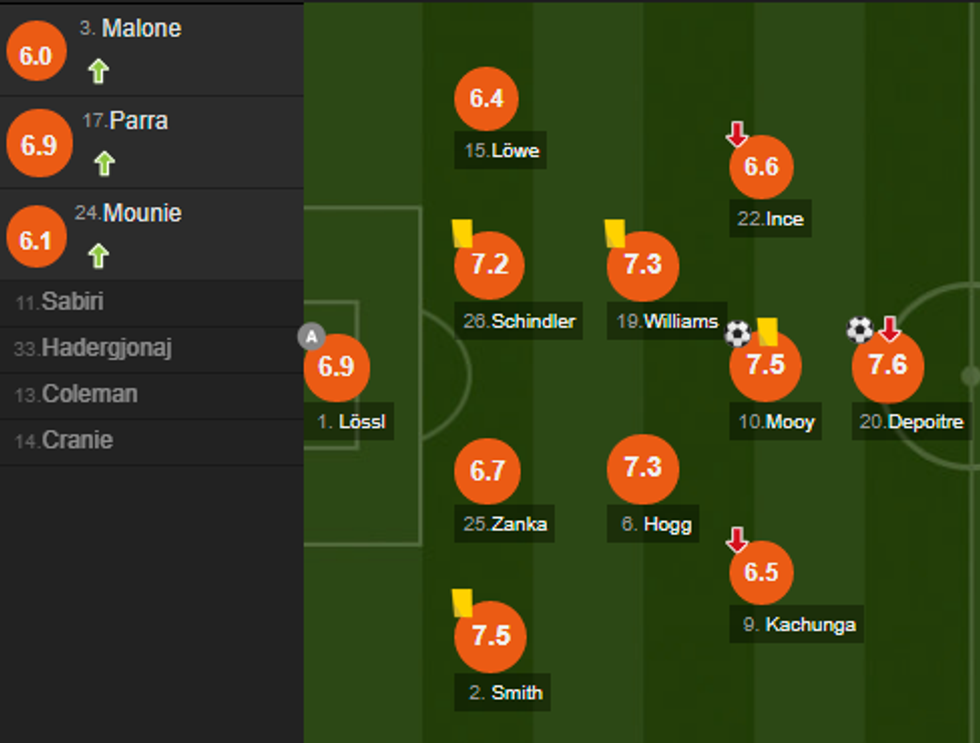Screen dimensions: 980x743
Task: Select the green arrow below Parra
Action: click(x=102, y=163)
